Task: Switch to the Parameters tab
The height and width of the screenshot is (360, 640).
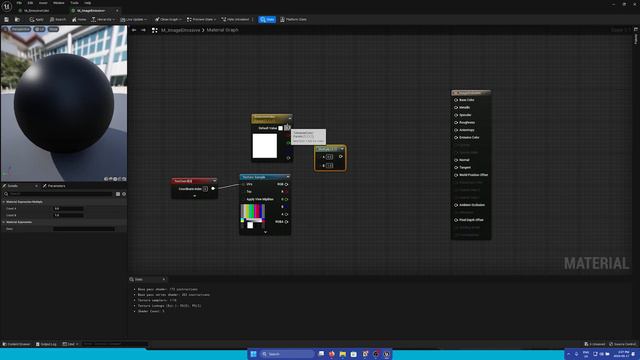Action: [x=54, y=186]
